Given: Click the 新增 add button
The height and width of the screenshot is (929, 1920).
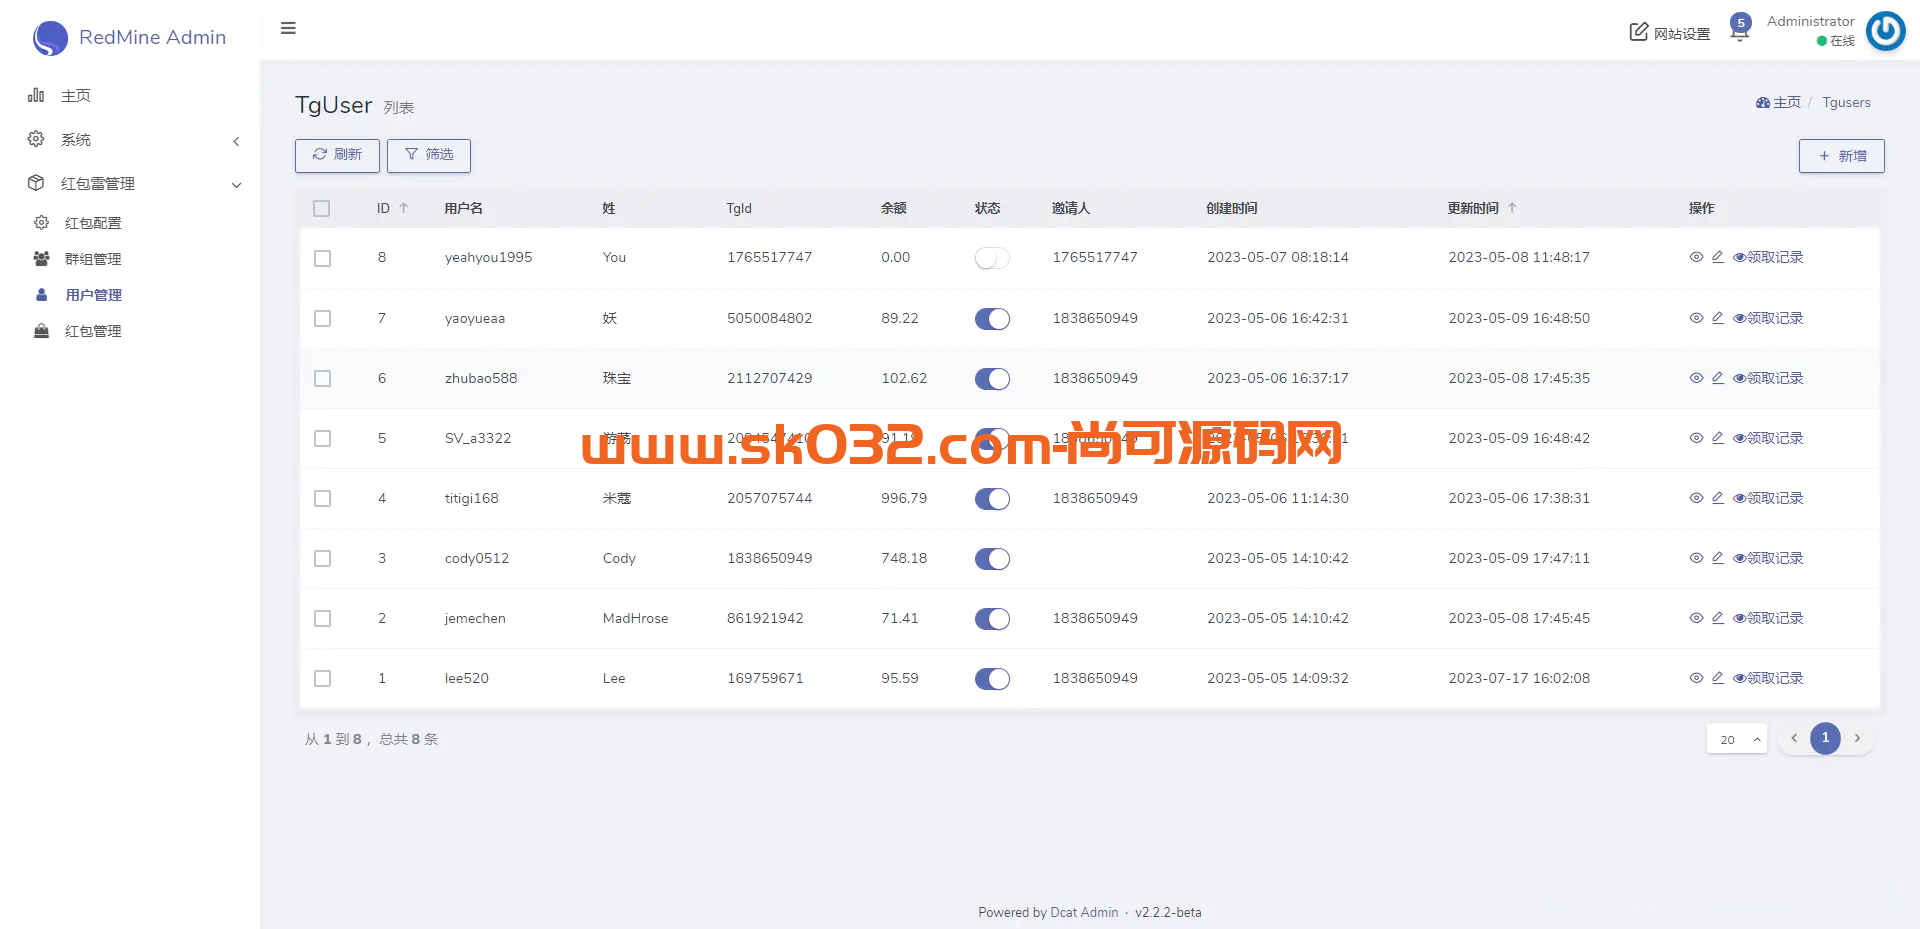Looking at the screenshot, I should point(1841,156).
